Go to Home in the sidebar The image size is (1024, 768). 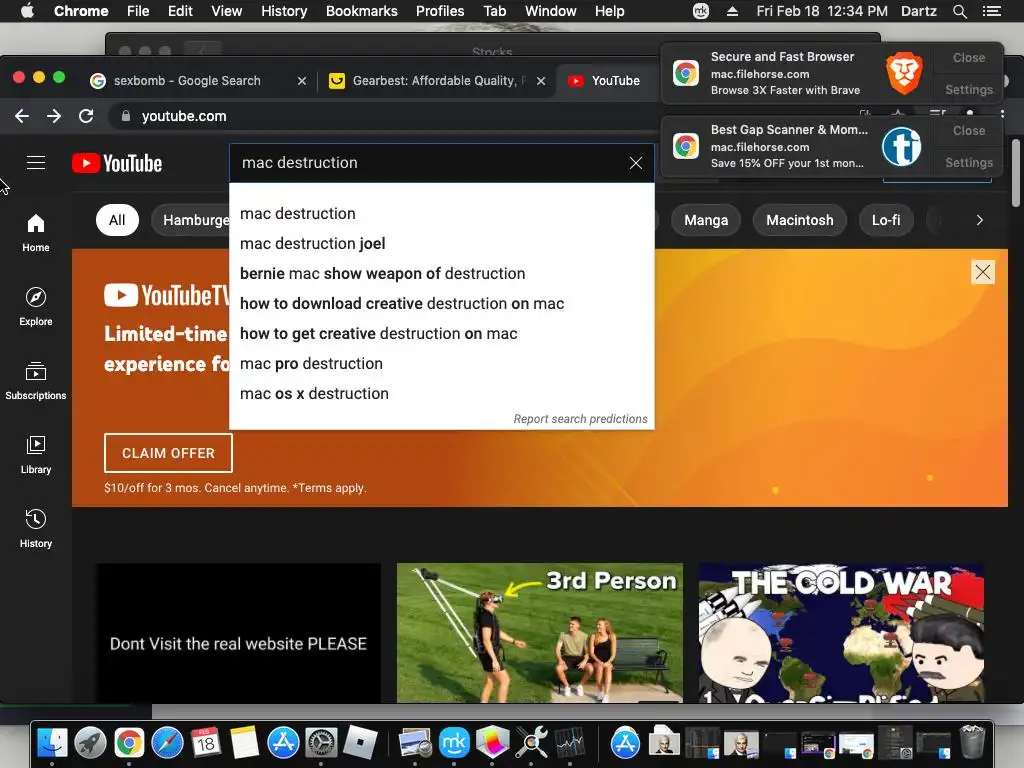(36, 233)
